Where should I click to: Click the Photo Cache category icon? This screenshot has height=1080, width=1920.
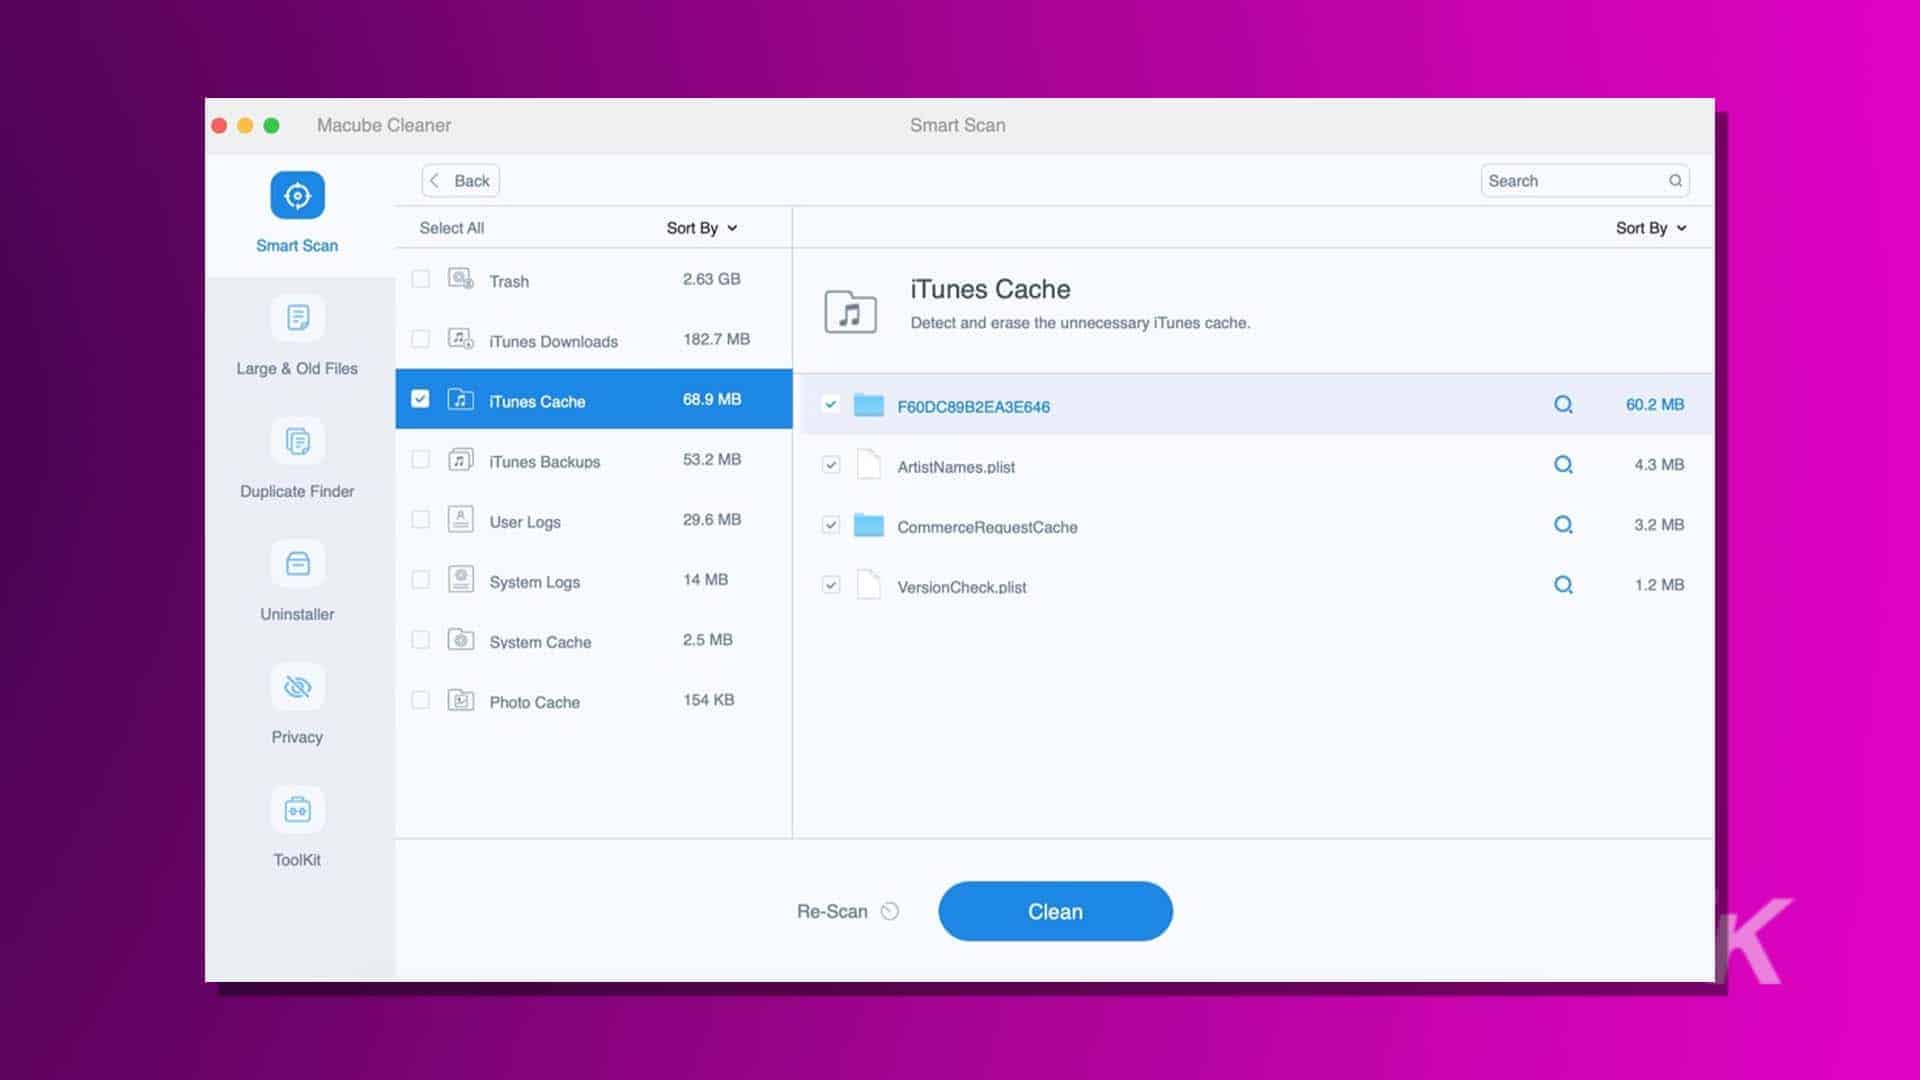[x=461, y=699]
